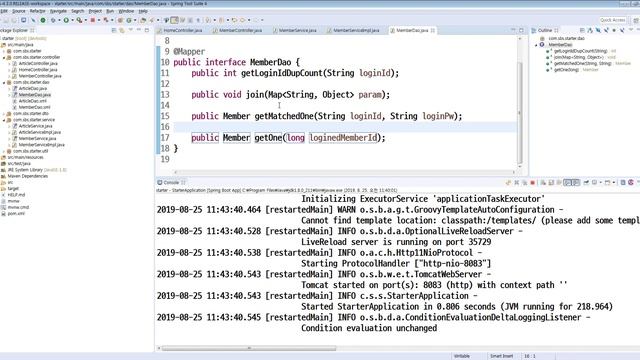
Task: Click the editor horizontal scrollbar track
Action: [344, 172]
